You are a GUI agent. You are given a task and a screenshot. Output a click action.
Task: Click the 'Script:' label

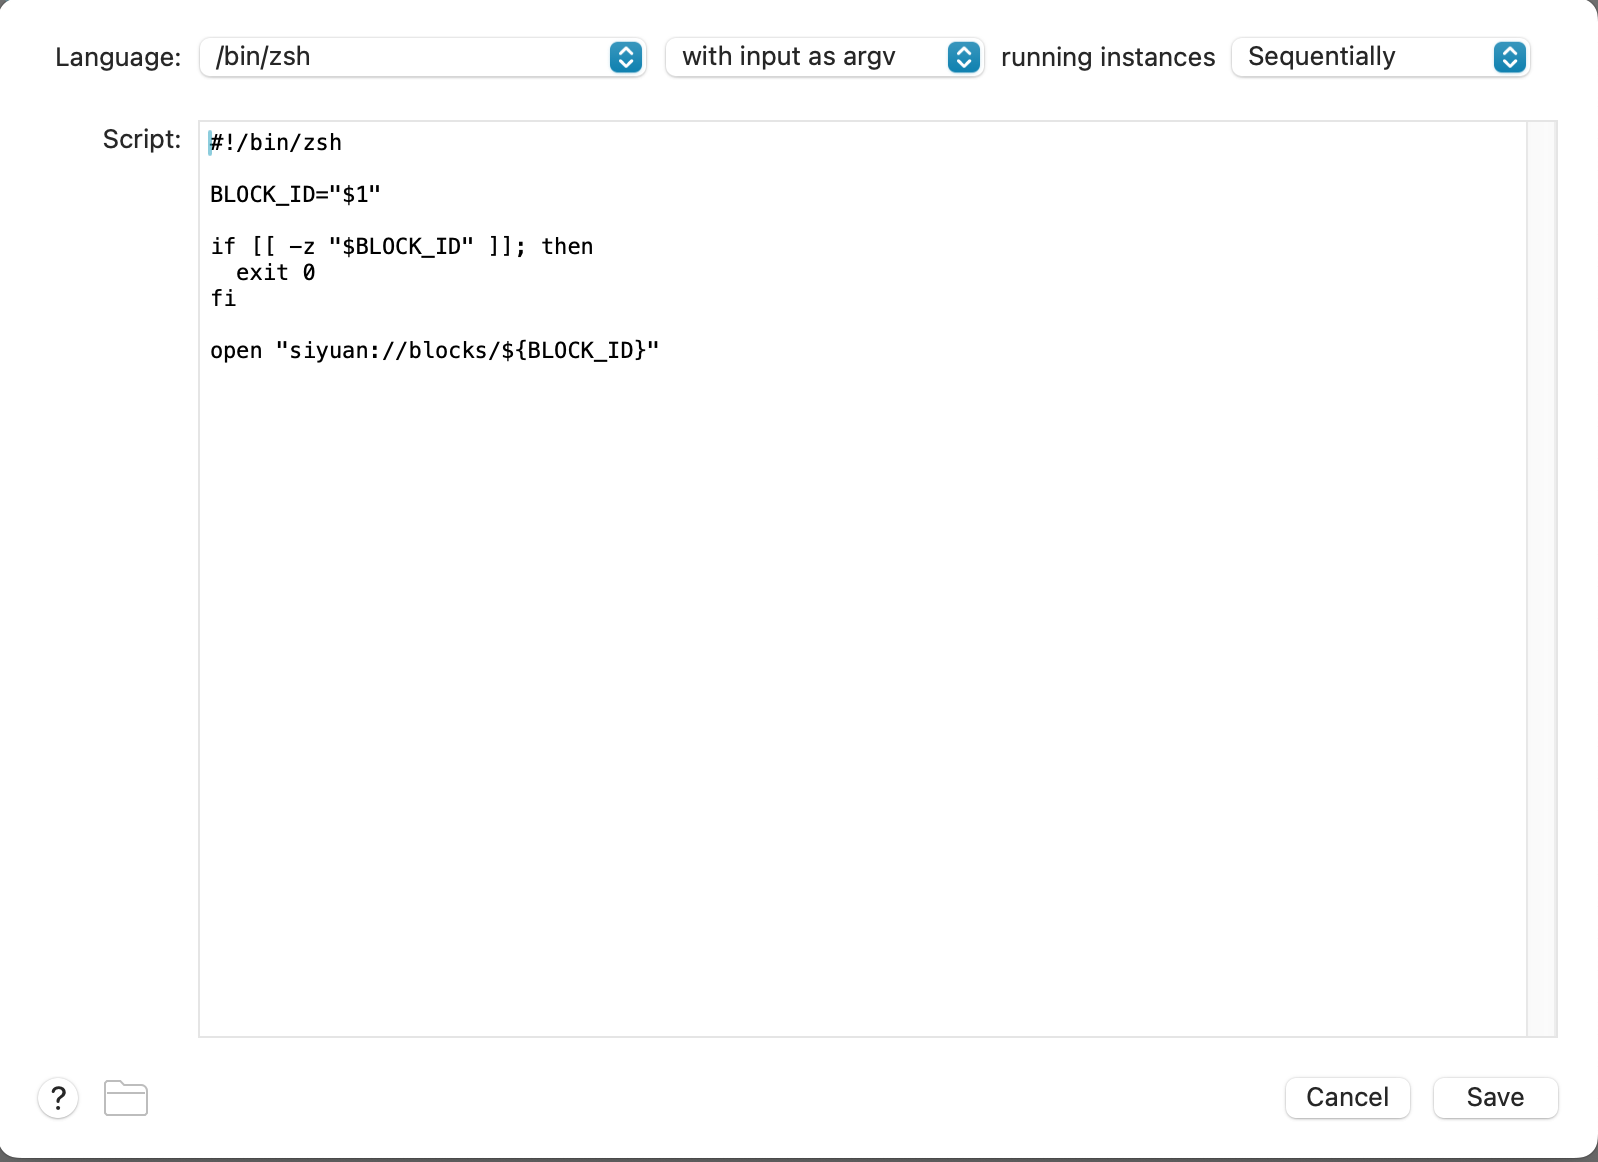tap(142, 139)
